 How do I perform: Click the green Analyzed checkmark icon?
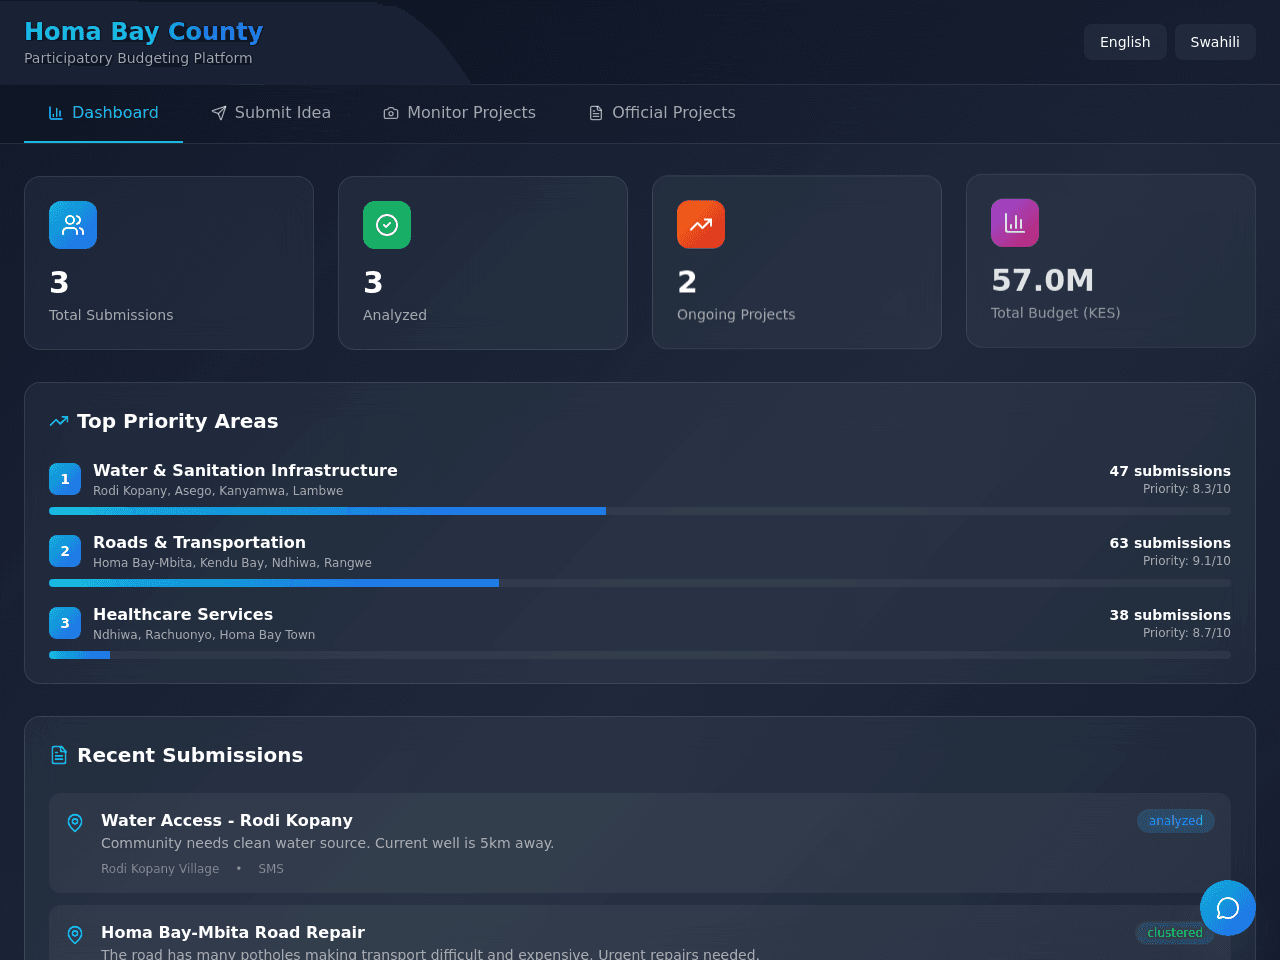[x=387, y=225]
